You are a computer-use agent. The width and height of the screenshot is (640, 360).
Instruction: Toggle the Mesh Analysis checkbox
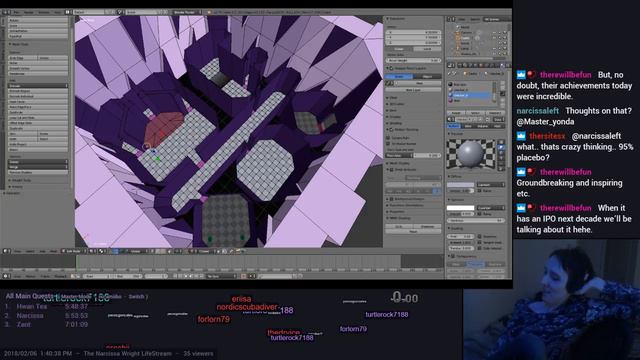(x=391, y=170)
